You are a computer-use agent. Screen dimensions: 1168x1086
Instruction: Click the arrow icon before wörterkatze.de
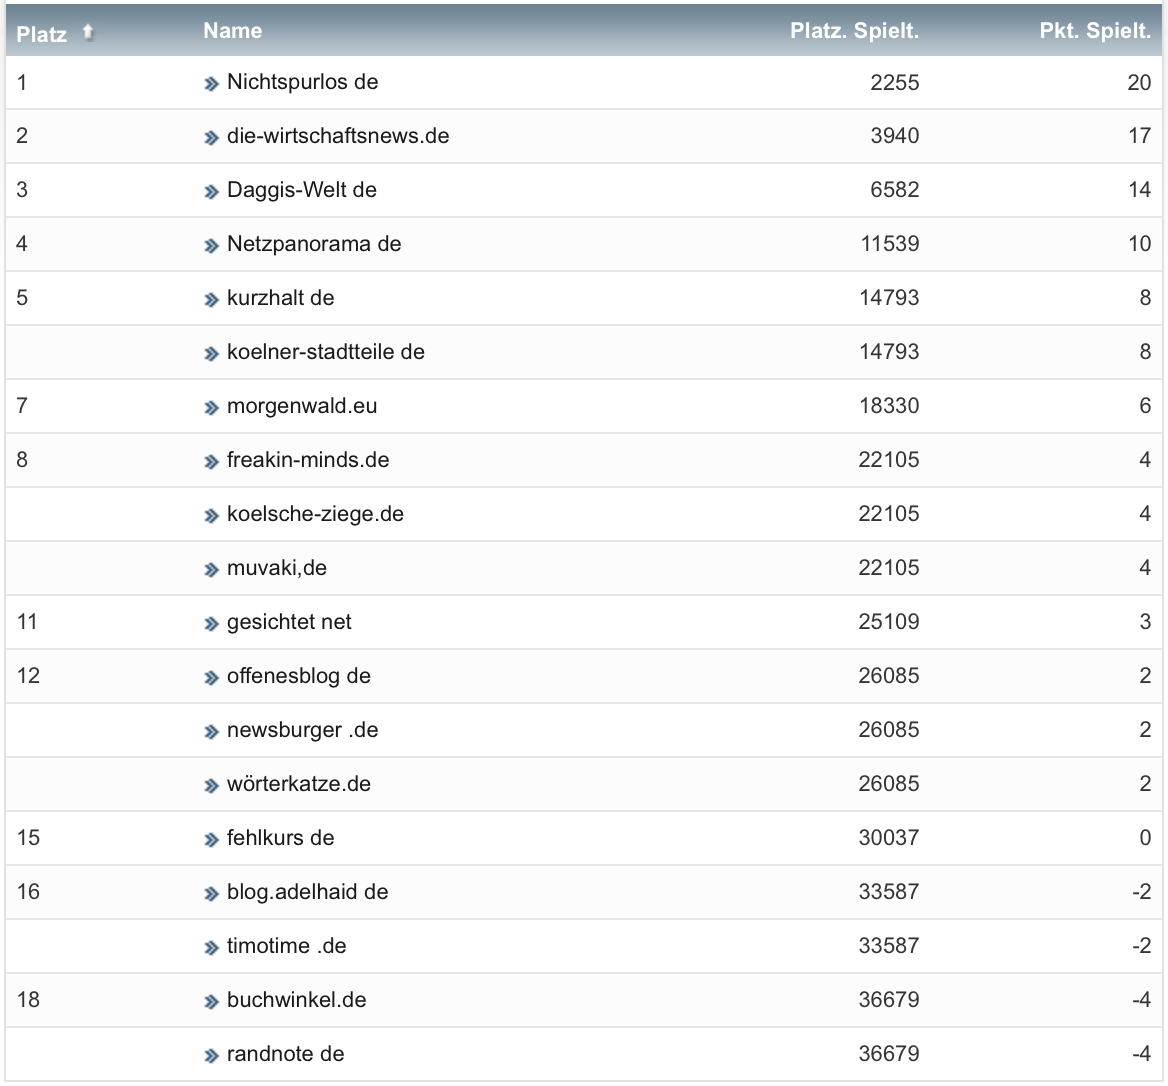212,786
